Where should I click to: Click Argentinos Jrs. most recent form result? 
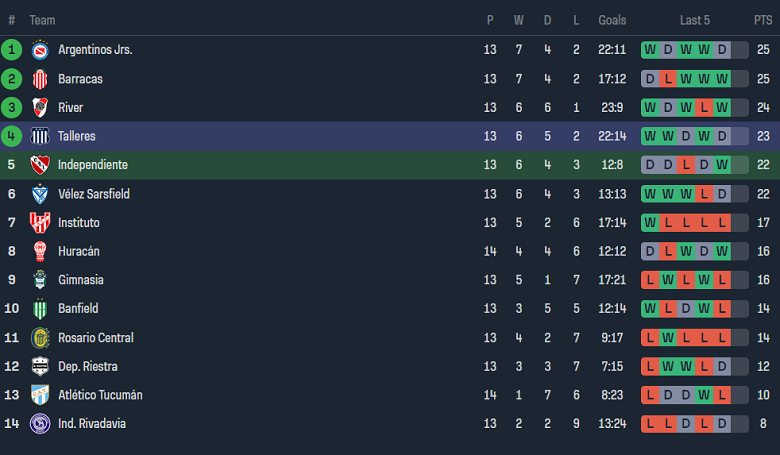click(x=722, y=50)
